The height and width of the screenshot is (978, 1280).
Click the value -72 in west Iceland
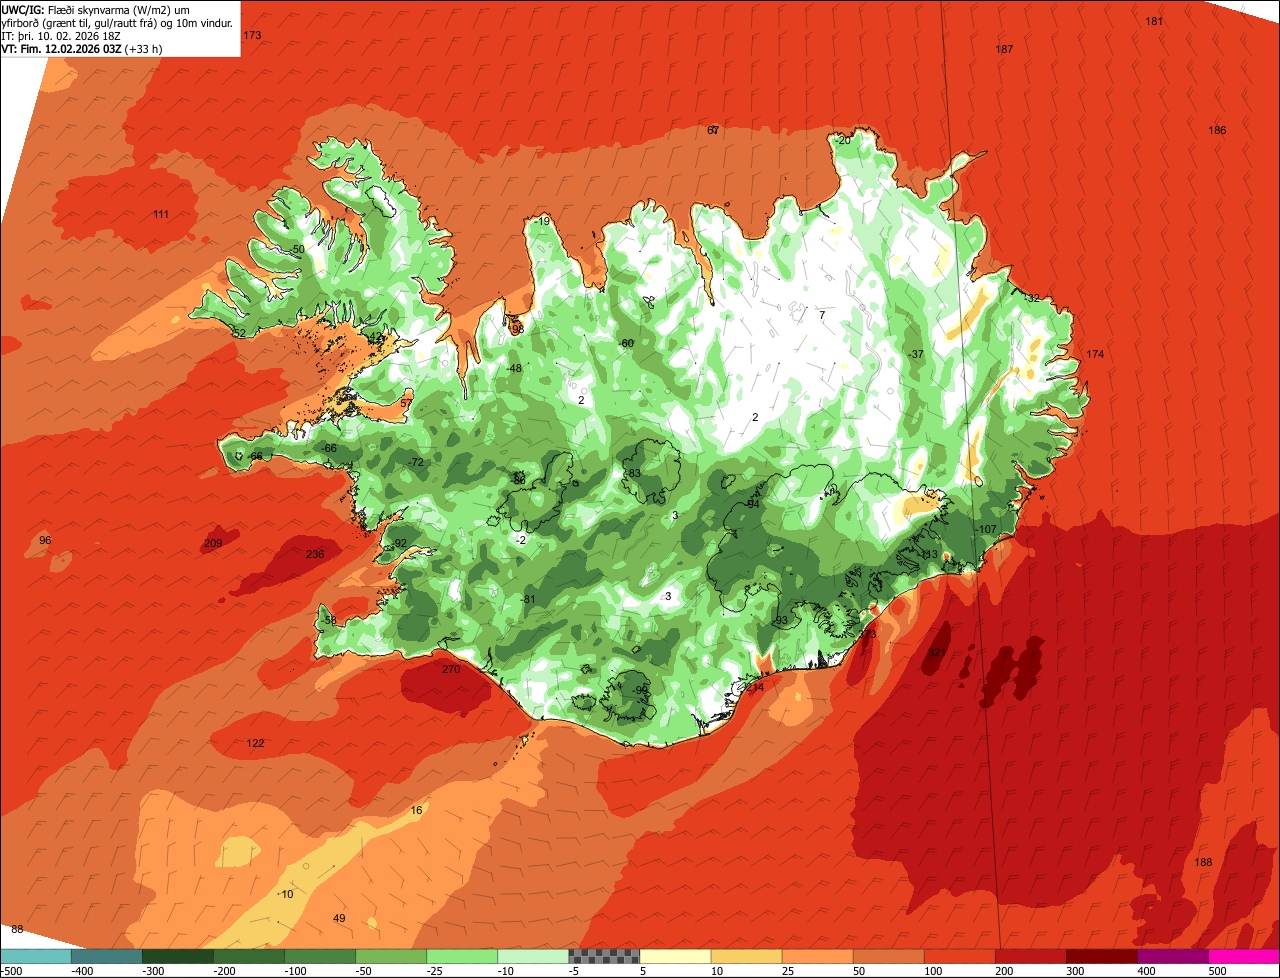click(416, 462)
